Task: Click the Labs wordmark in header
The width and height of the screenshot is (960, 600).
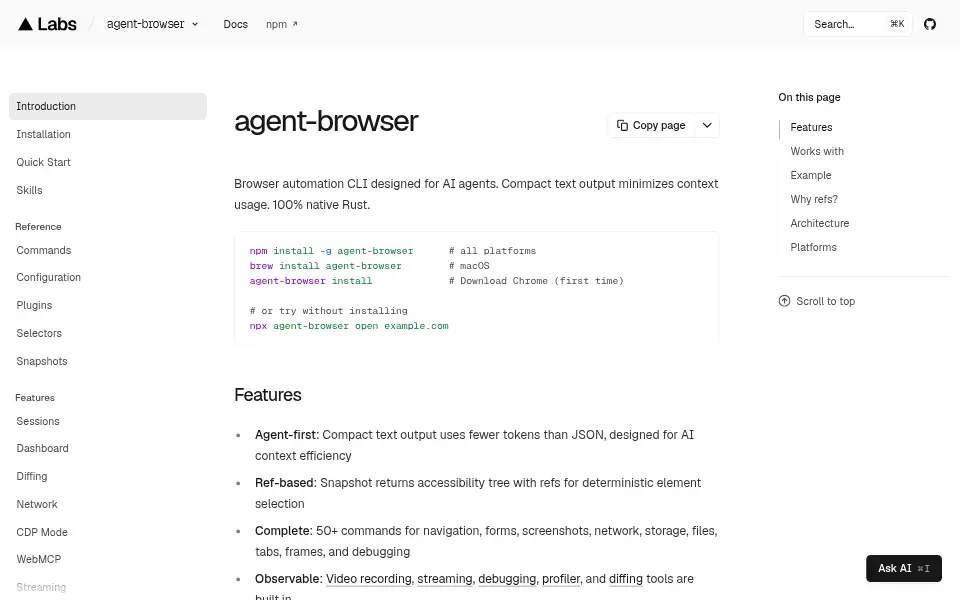Action: (x=57, y=24)
